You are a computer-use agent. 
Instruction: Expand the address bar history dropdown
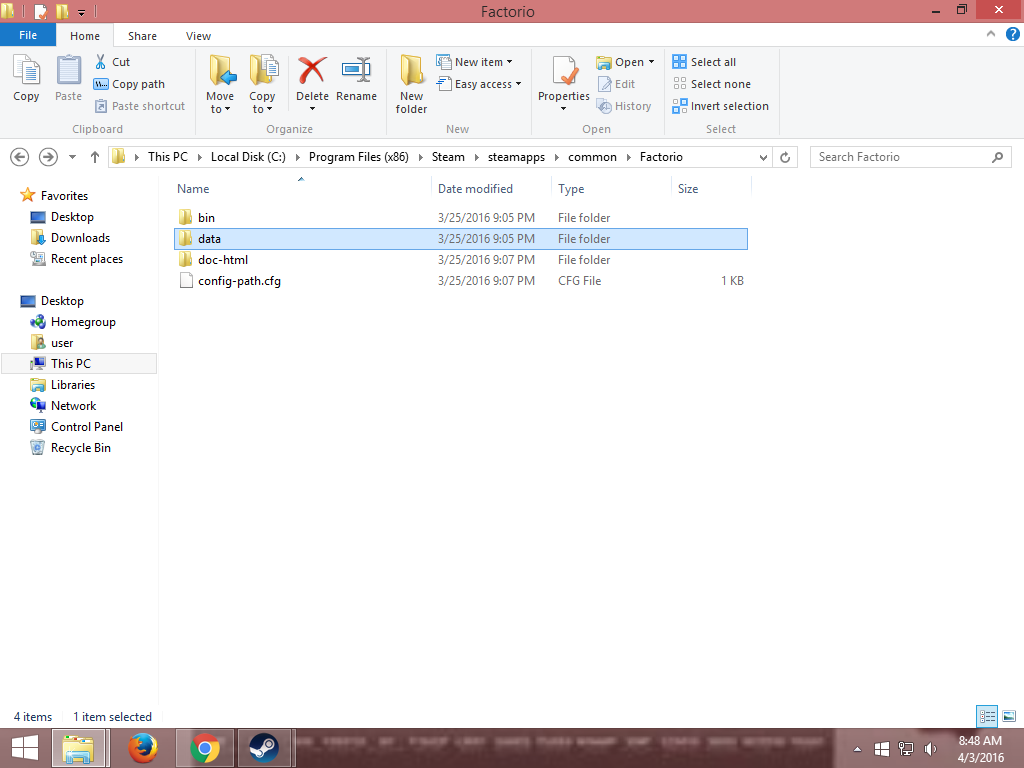(764, 157)
